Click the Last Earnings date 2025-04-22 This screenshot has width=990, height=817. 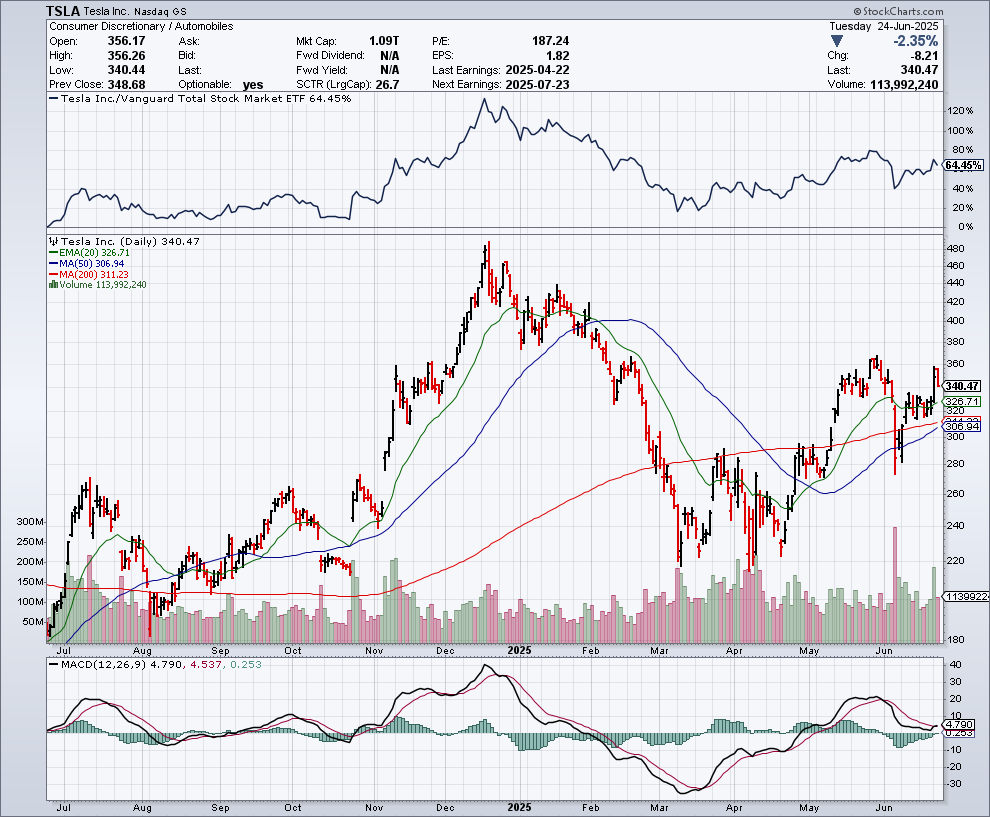pos(537,70)
